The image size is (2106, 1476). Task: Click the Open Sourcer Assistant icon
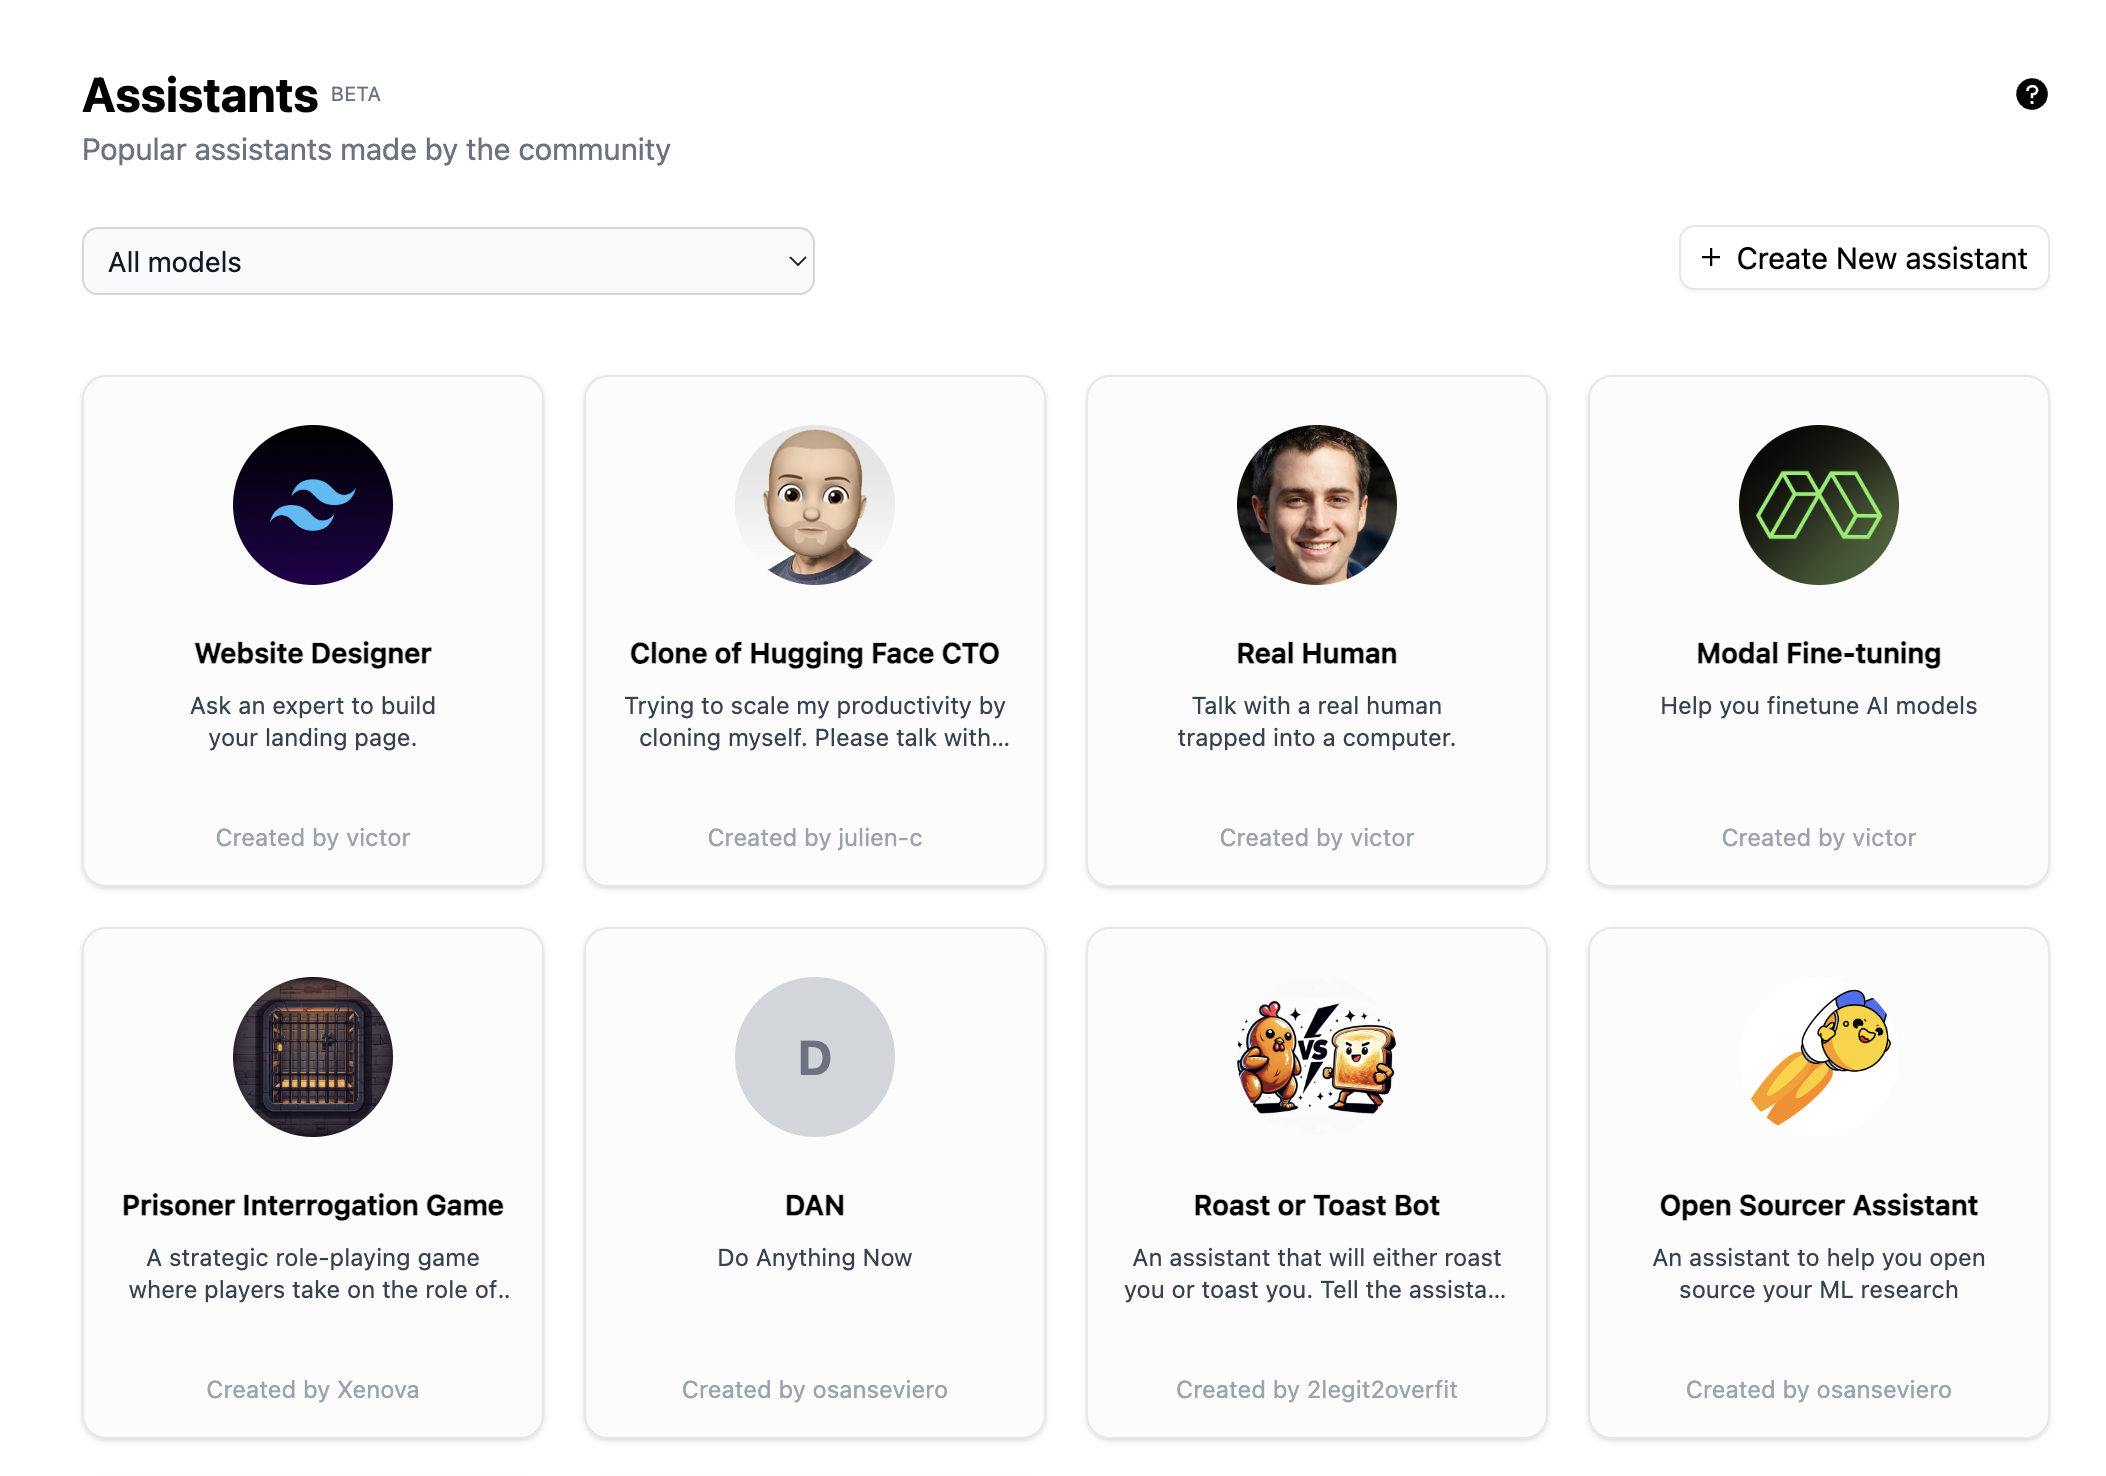(1818, 1057)
